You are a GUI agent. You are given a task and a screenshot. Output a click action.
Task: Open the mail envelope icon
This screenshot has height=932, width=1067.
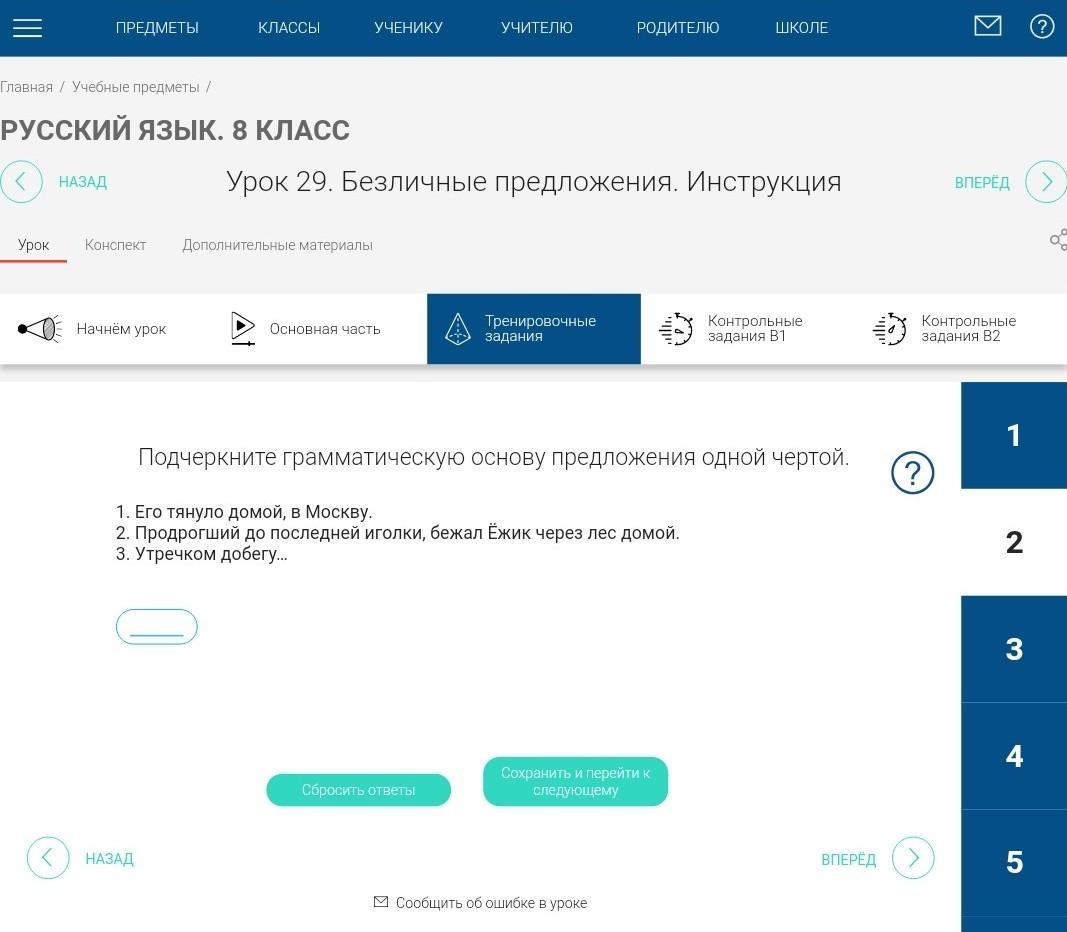987,26
